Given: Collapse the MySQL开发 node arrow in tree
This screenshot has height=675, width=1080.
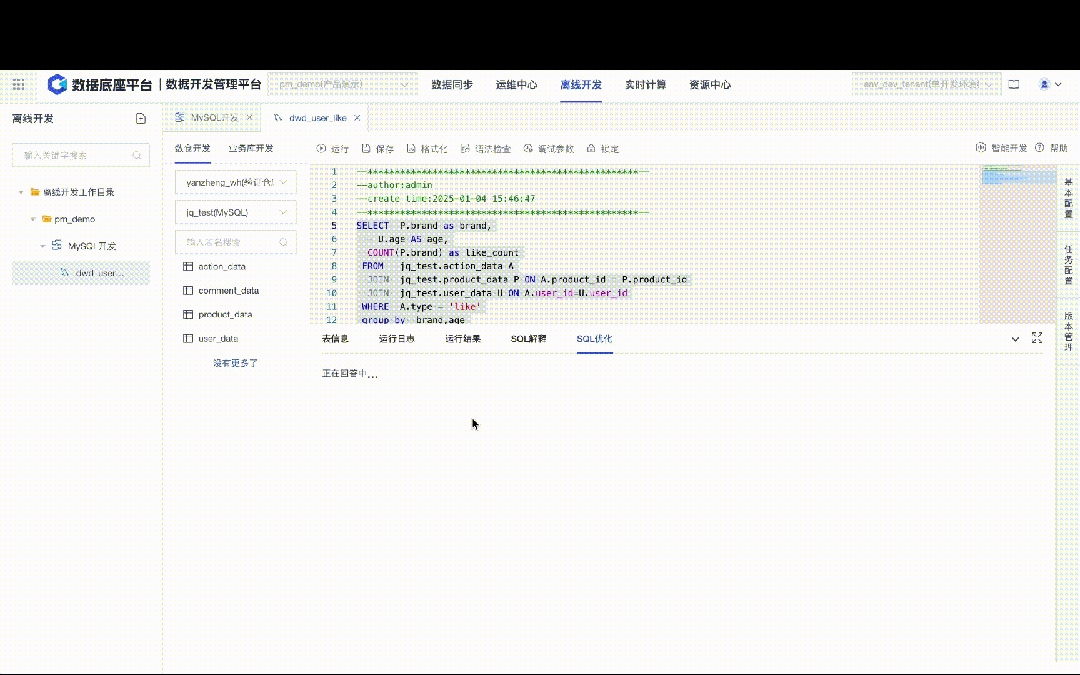Looking at the screenshot, I should [x=43, y=246].
